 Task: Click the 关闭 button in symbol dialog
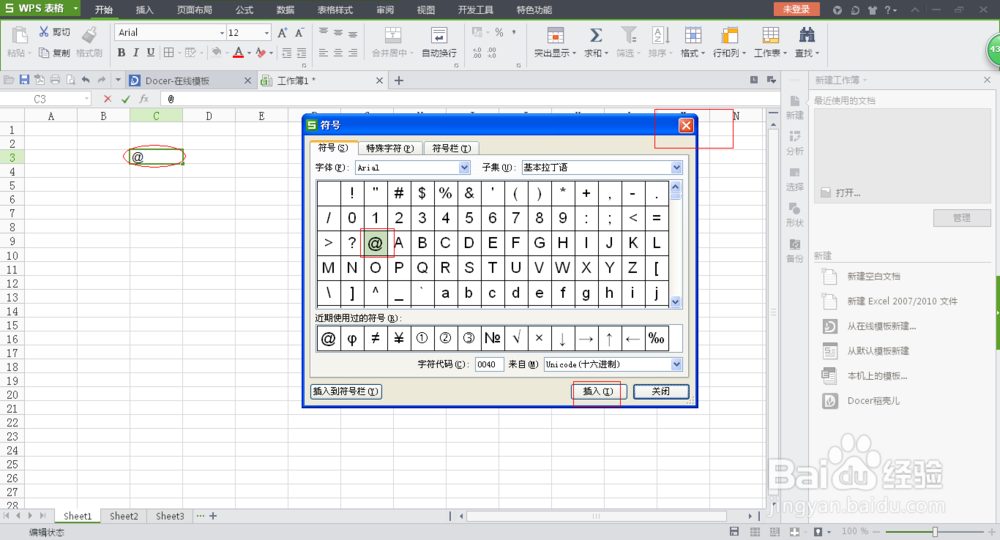pos(661,391)
